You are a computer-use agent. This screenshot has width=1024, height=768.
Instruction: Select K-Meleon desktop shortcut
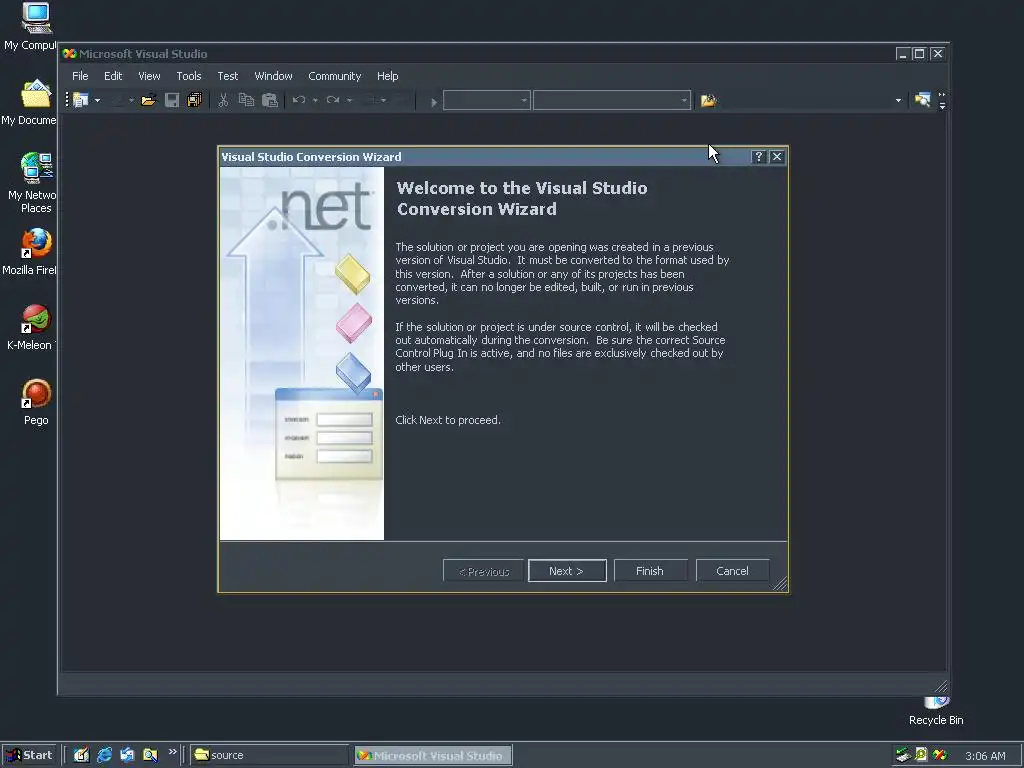tap(31, 327)
